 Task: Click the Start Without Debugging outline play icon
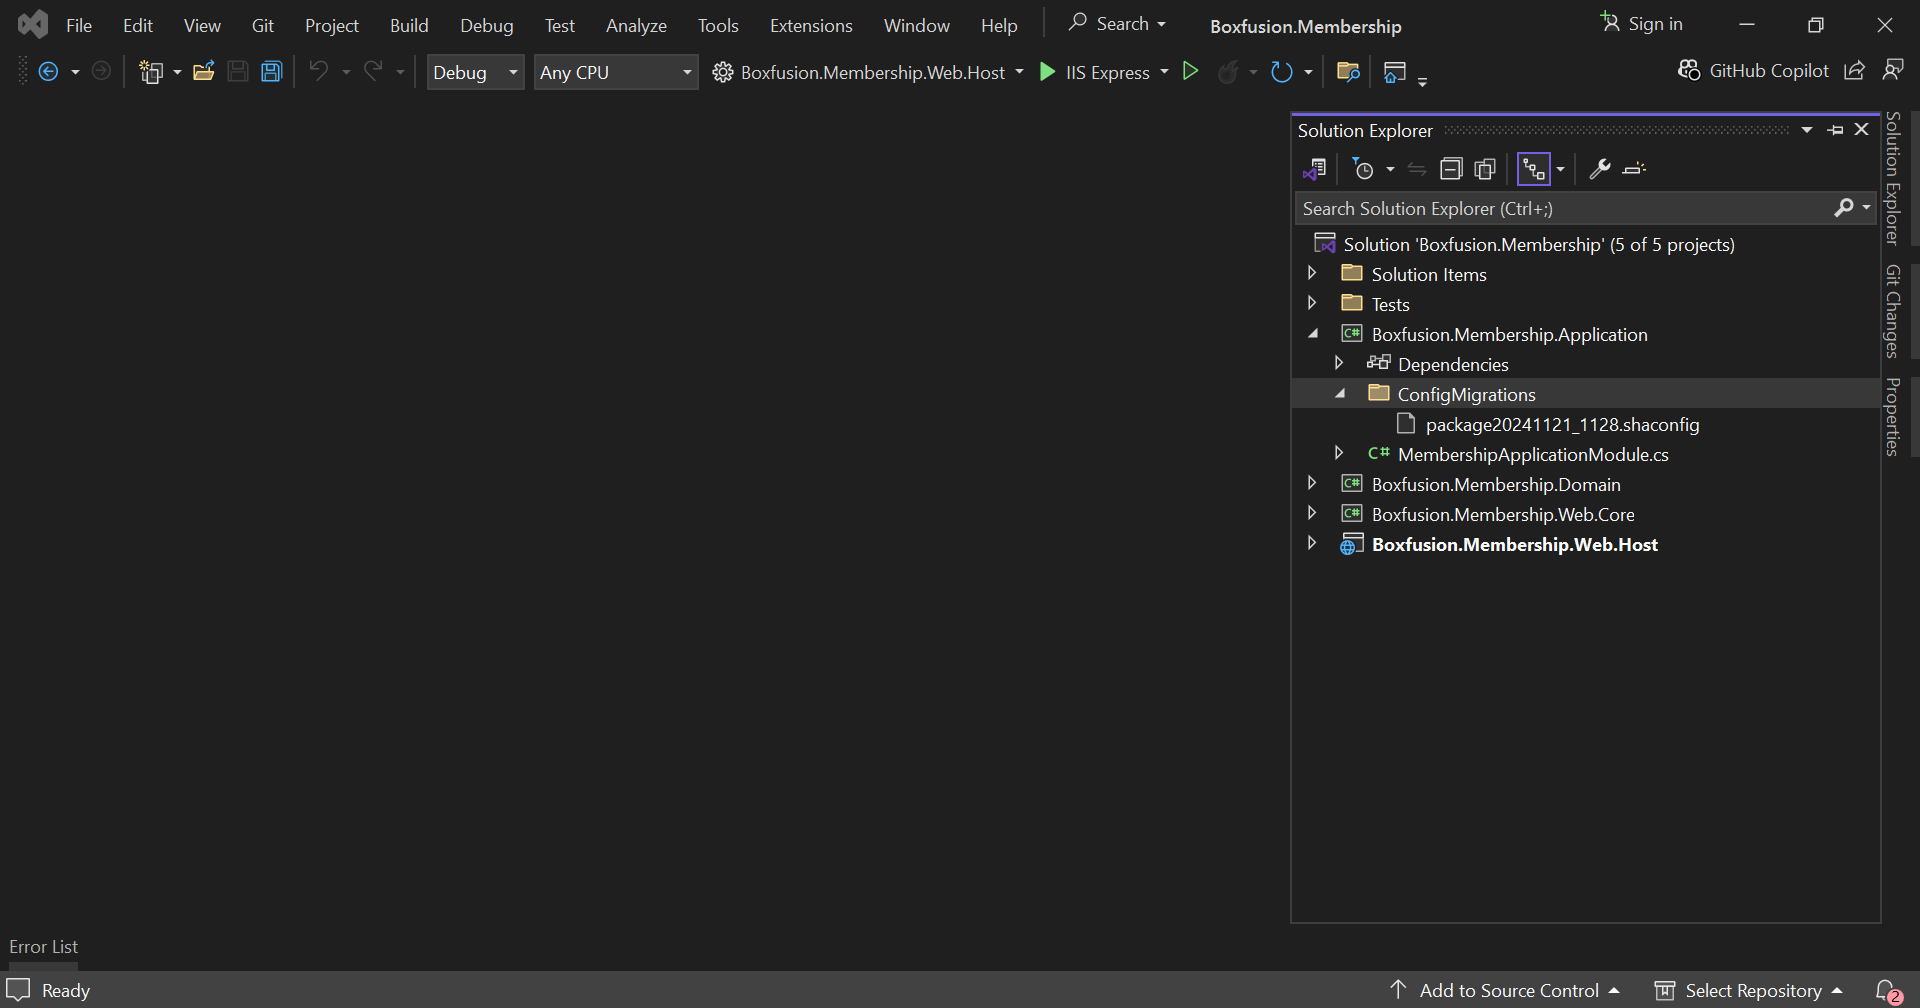(x=1190, y=71)
